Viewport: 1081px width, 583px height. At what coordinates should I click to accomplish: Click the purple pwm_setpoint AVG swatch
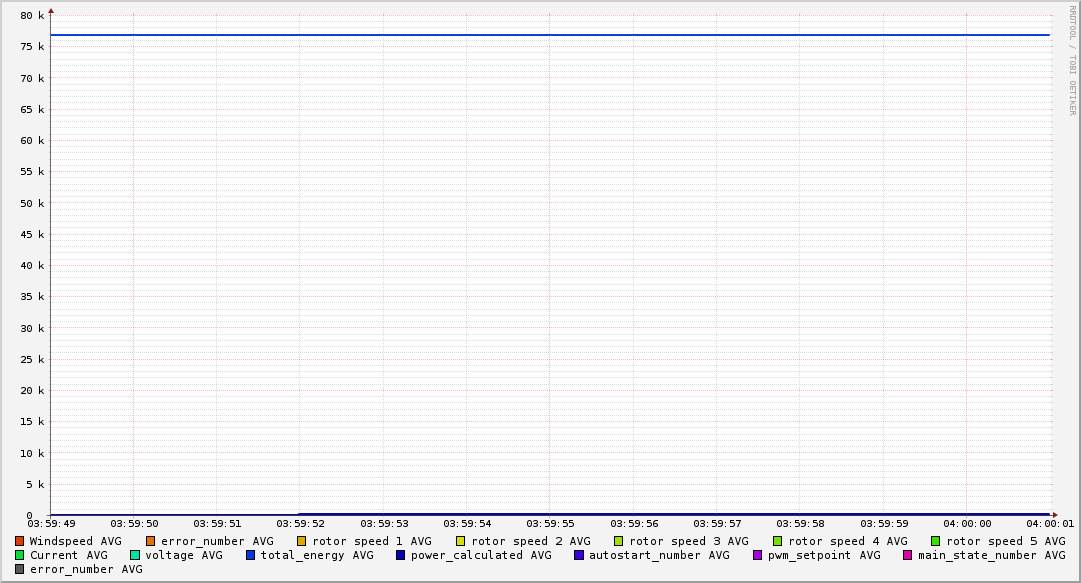click(x=757, y=555)
